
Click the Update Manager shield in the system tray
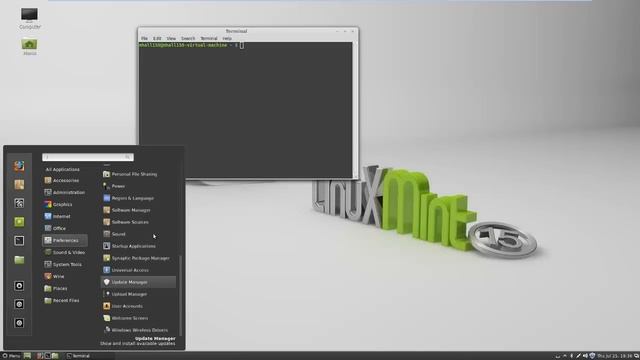pyautogui.click(x=592, y=356)
